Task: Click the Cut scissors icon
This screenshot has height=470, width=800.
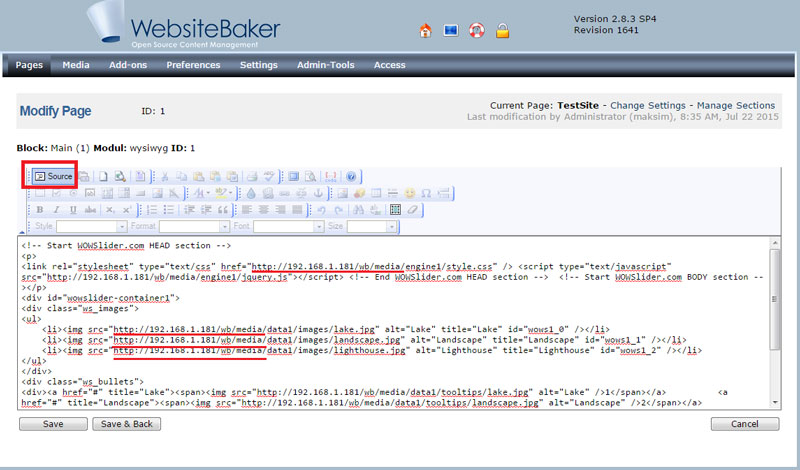Action: pyautogui.click(x=165, y=177)
